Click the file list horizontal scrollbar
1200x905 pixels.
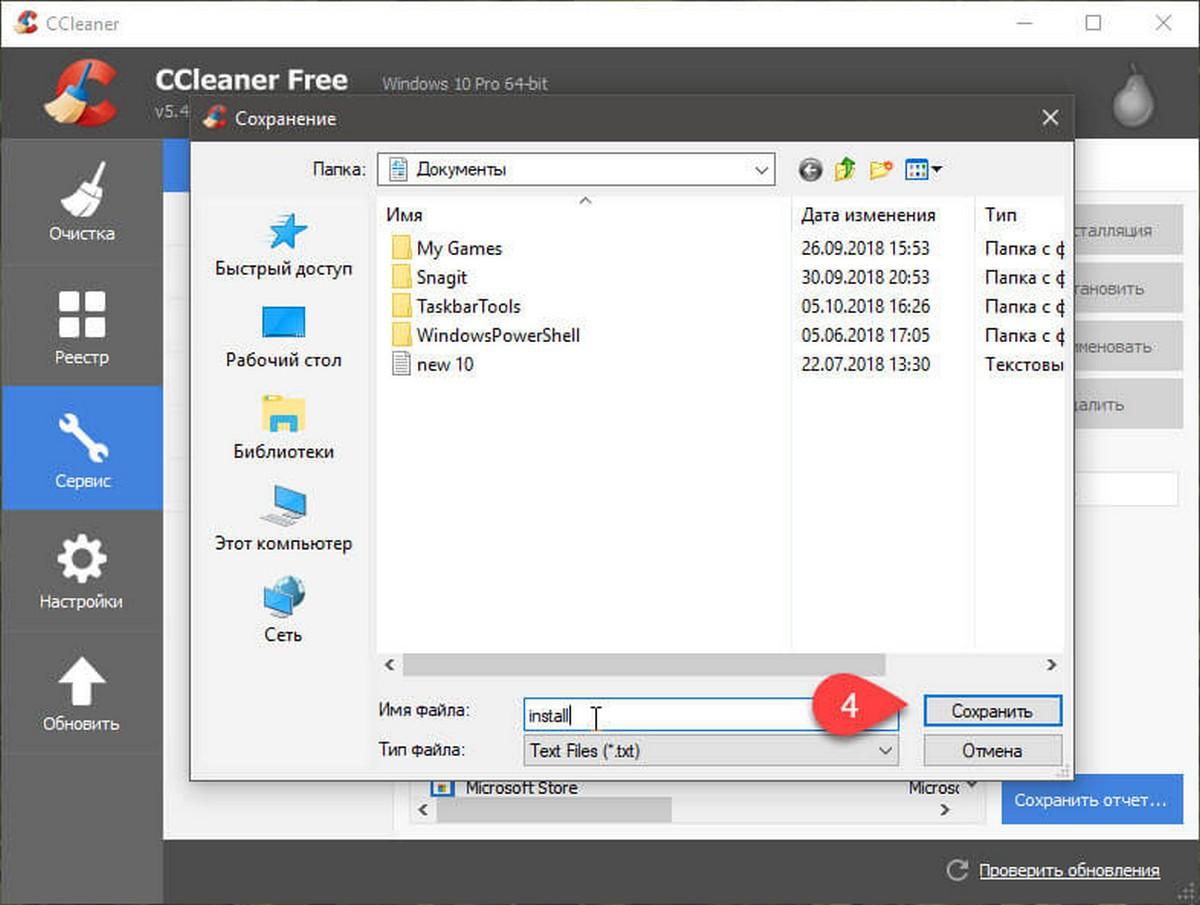[x=644, y=664]
